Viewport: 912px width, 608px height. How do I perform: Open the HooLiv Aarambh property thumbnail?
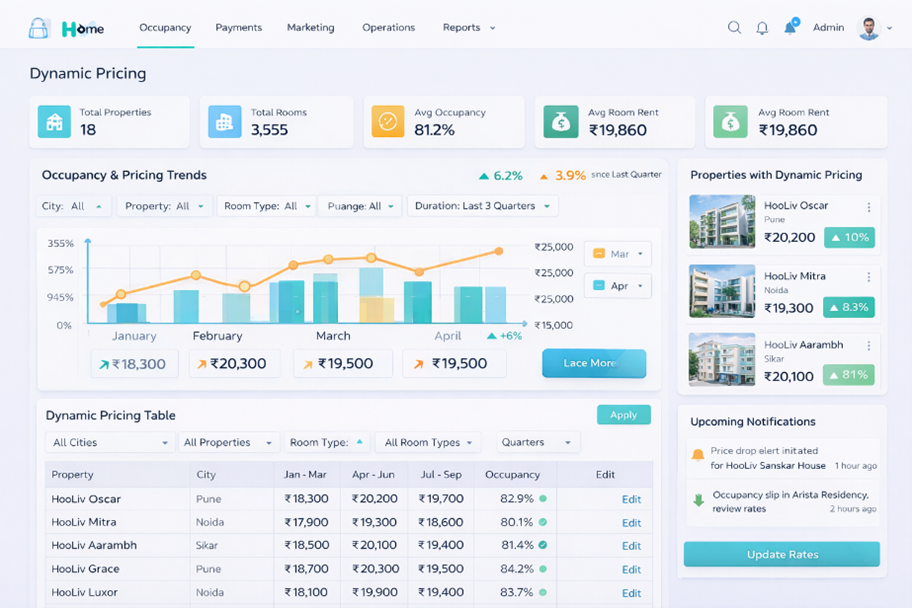[x=722, y=360]
